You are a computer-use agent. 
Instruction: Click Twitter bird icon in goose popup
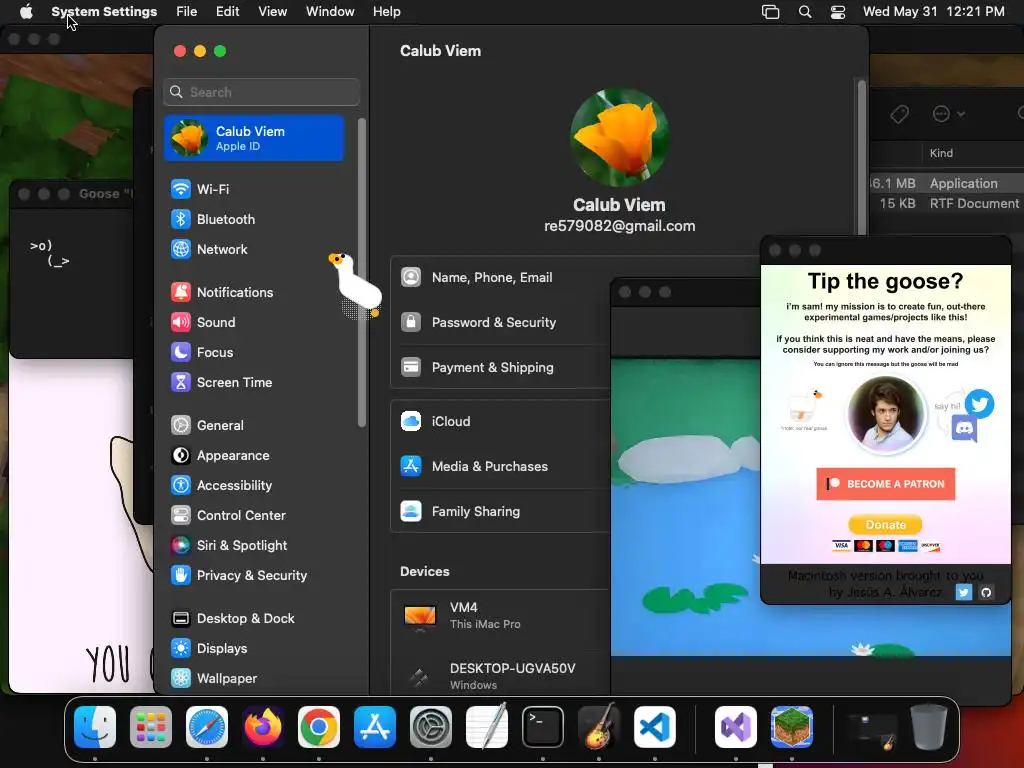(980, 404)
